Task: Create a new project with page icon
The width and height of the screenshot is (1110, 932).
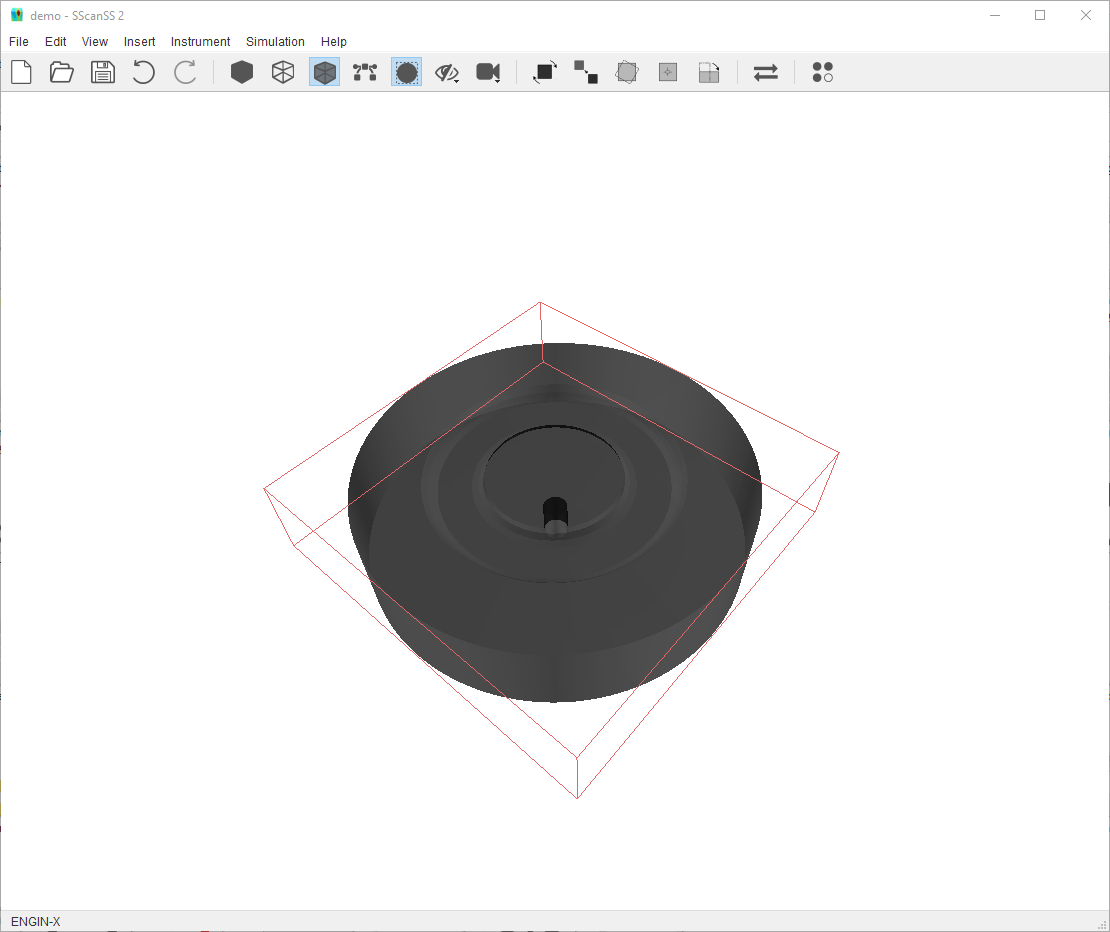Action: click(x=21, y=72)
